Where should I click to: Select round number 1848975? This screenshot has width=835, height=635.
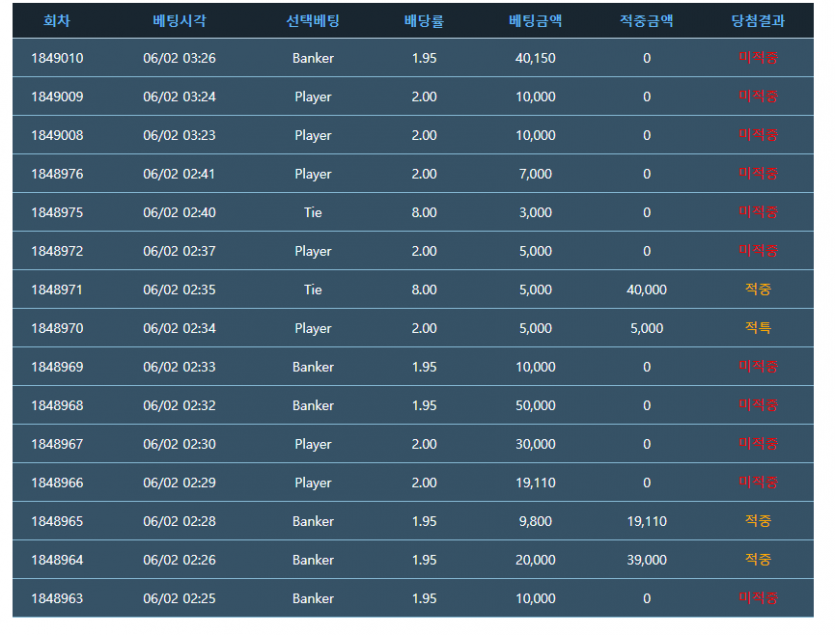(57, 213)
